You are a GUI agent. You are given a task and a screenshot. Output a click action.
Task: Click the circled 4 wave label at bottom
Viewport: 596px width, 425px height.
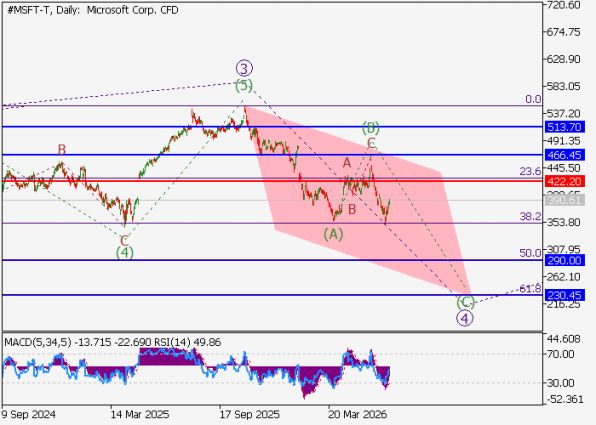[x=465, y=318]
